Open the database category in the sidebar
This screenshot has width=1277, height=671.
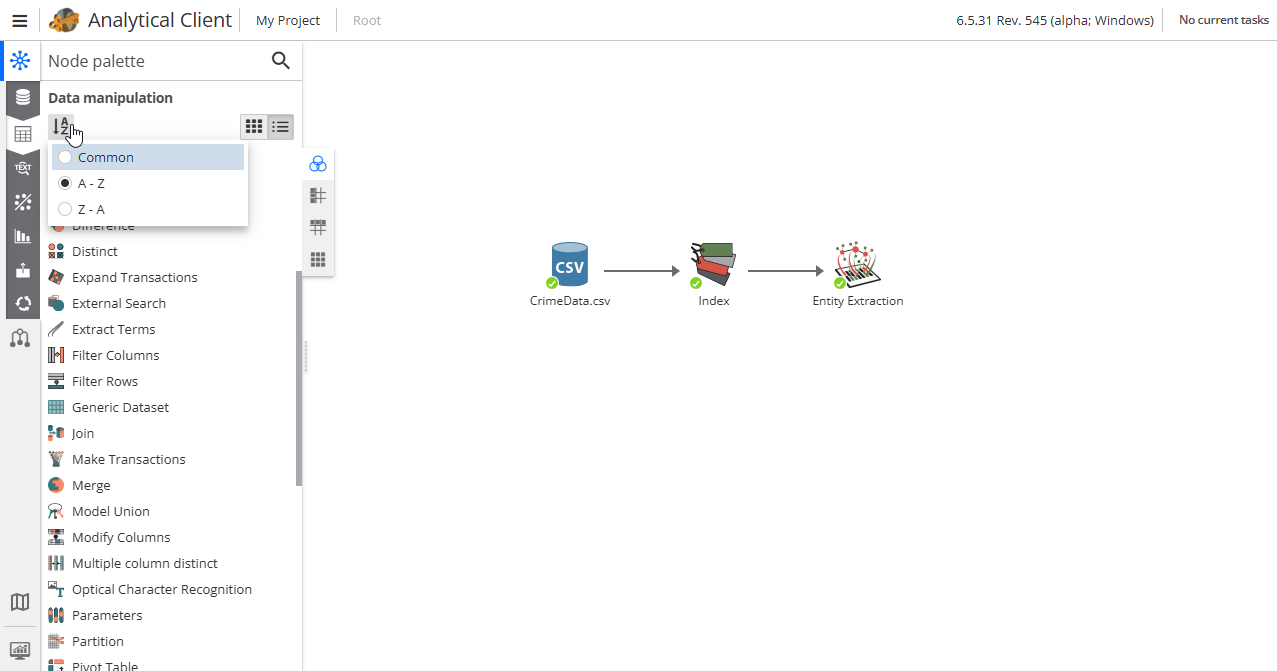pos(21,97)
